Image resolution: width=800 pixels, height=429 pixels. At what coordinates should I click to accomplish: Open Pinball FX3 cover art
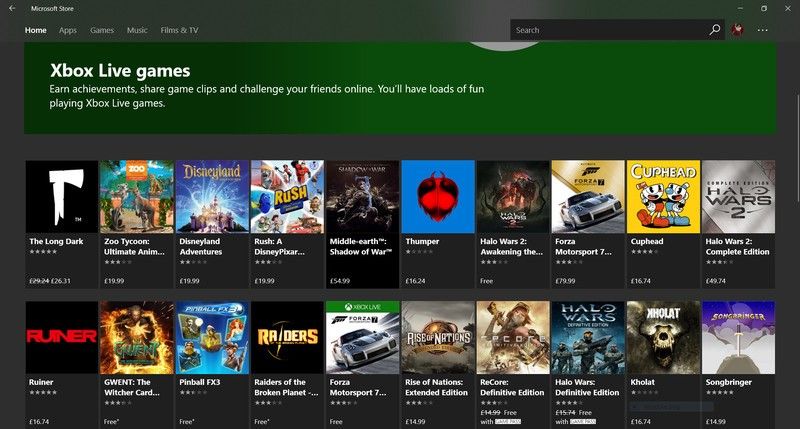212,338
